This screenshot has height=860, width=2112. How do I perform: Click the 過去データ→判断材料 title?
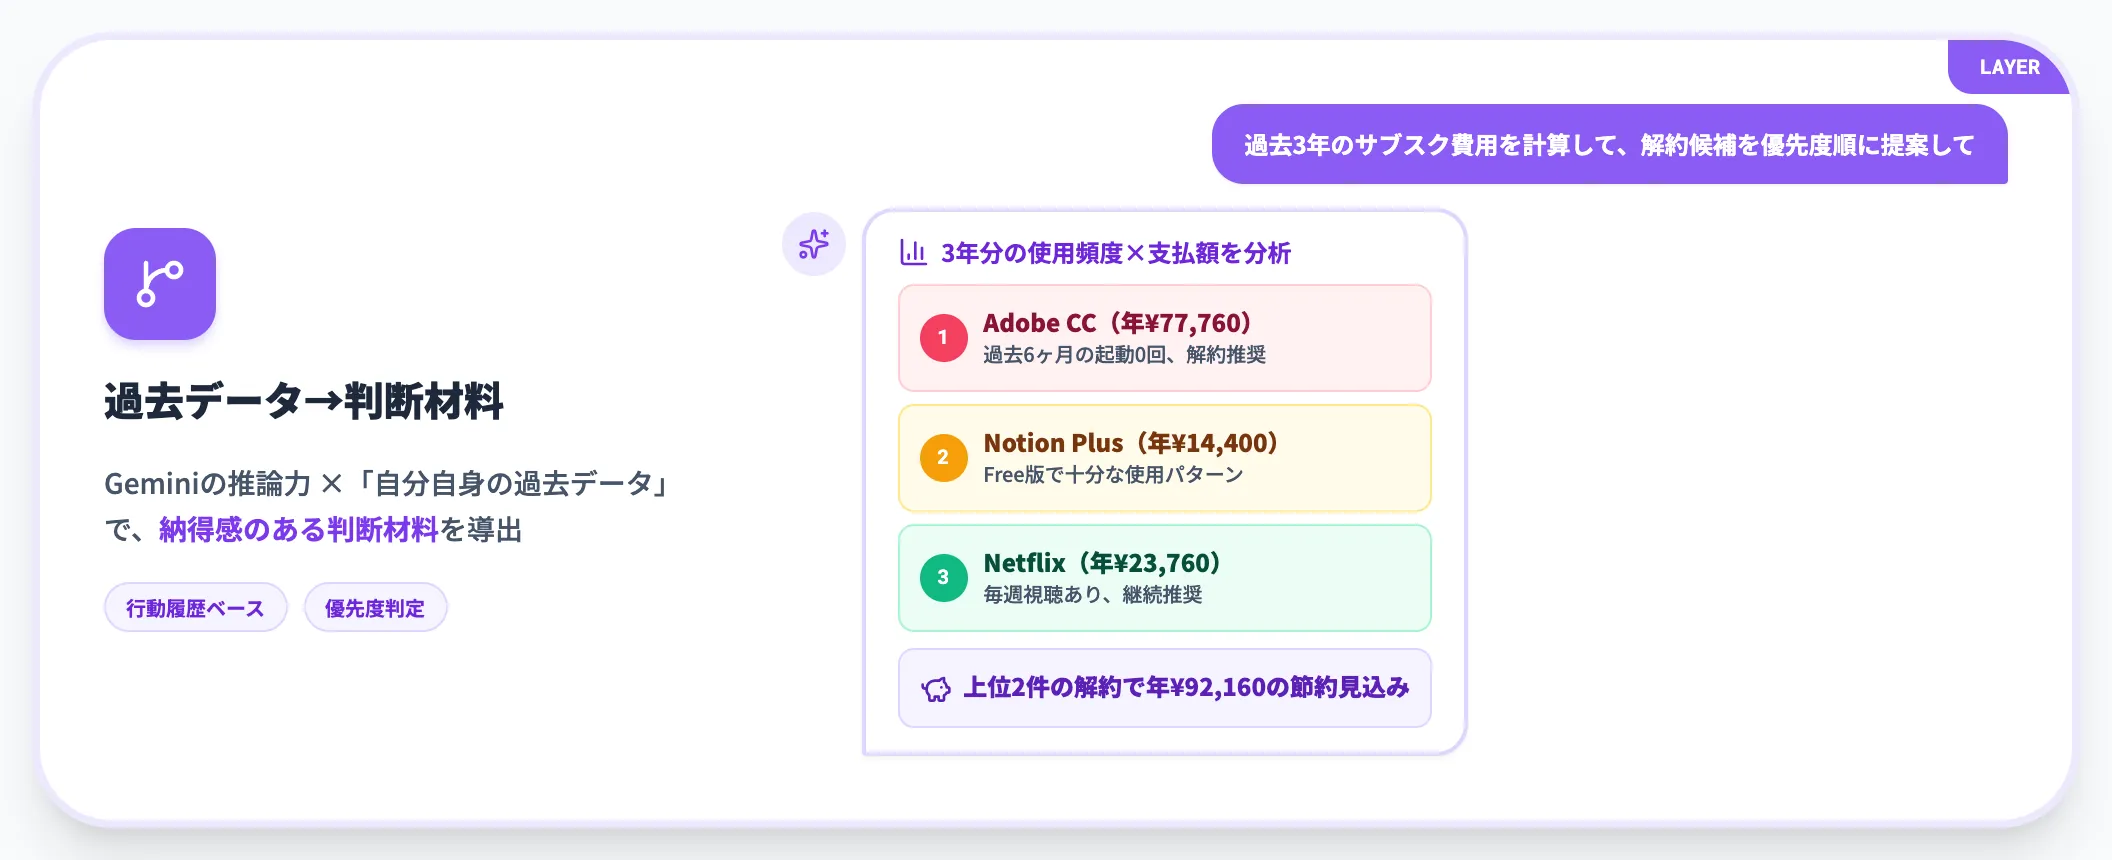point(304,401)
